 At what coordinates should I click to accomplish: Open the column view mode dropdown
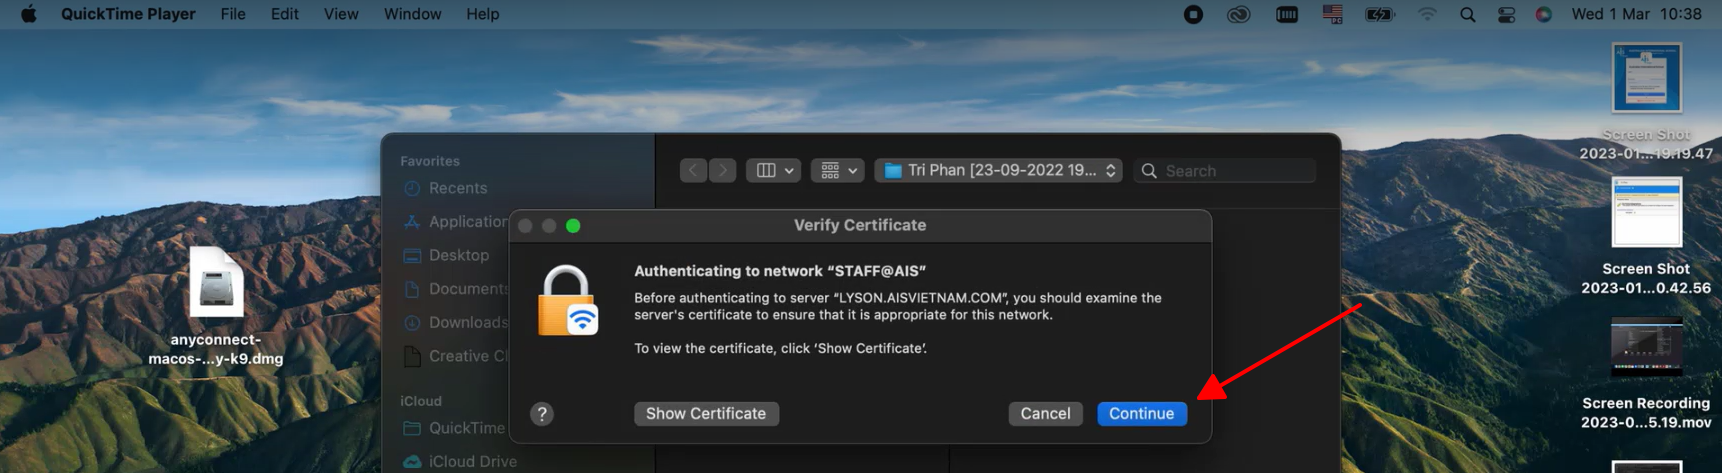pyautogui.click(x=774, y=171)
